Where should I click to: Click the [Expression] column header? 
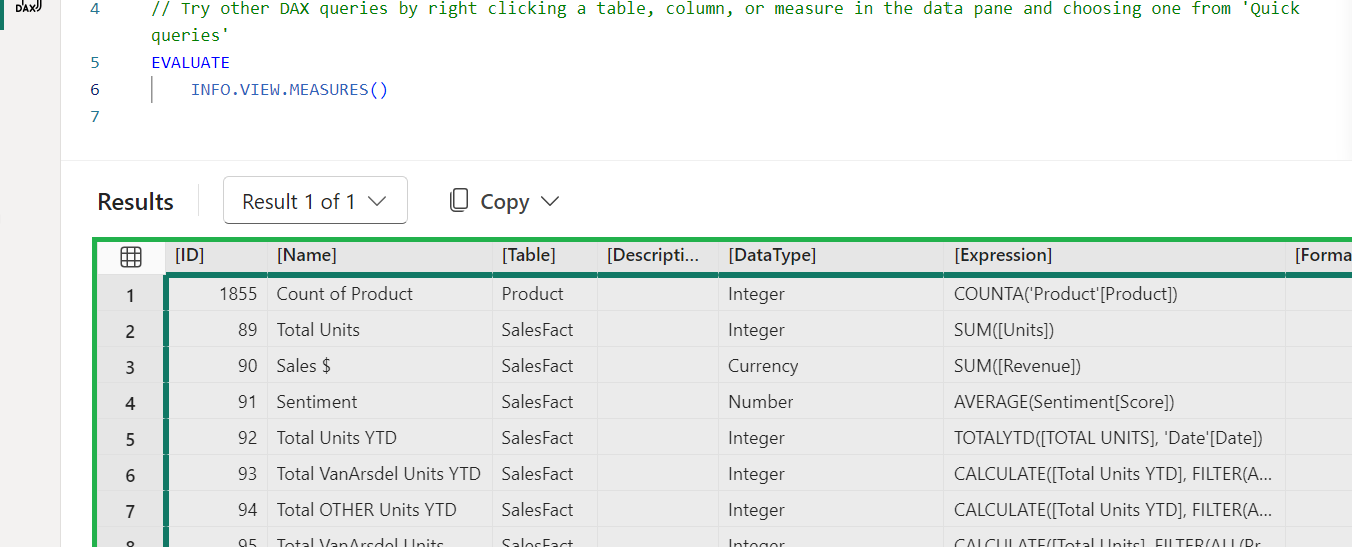(x=1112, y=255)
